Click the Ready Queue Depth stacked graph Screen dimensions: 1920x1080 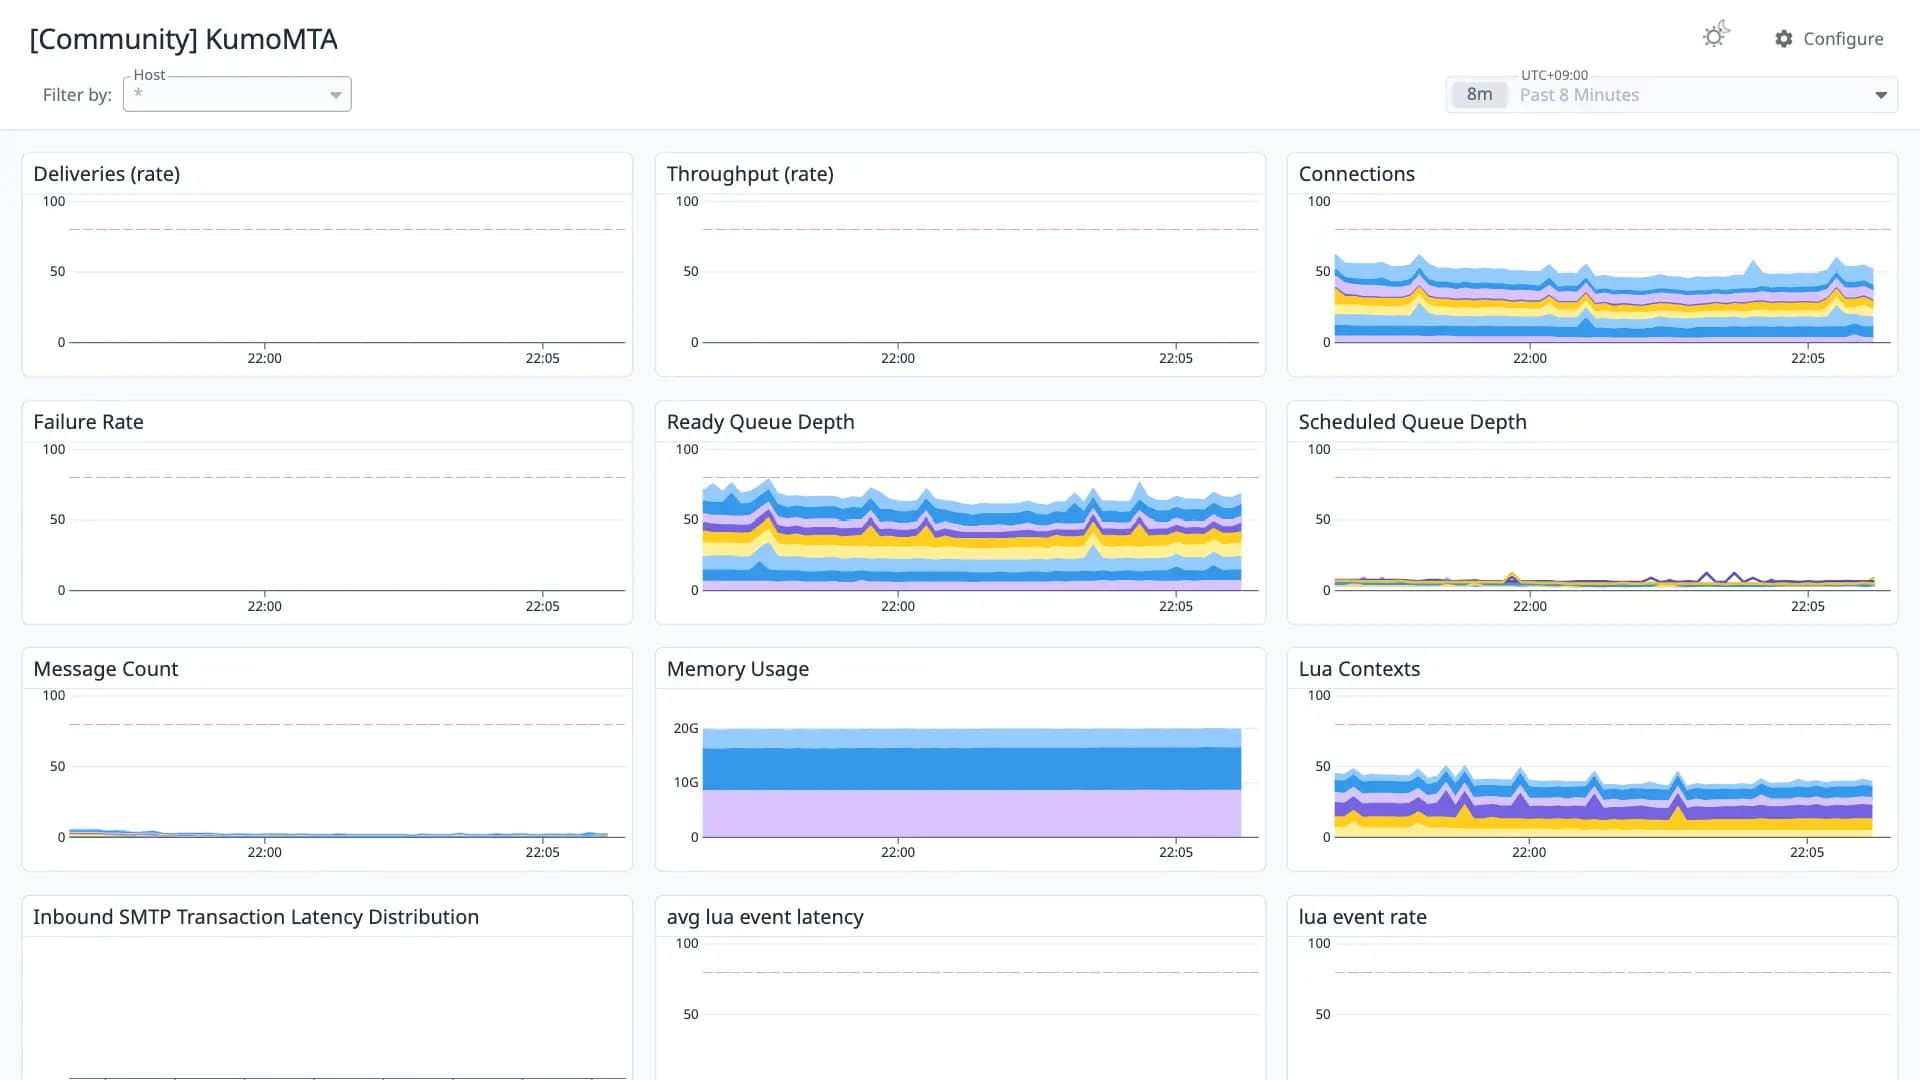[x=972, y=535]
